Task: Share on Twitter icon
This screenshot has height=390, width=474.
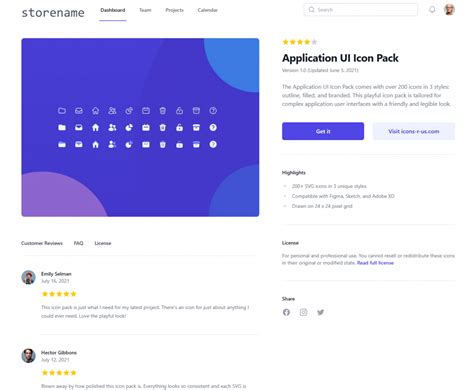Action: coord(320,312)
